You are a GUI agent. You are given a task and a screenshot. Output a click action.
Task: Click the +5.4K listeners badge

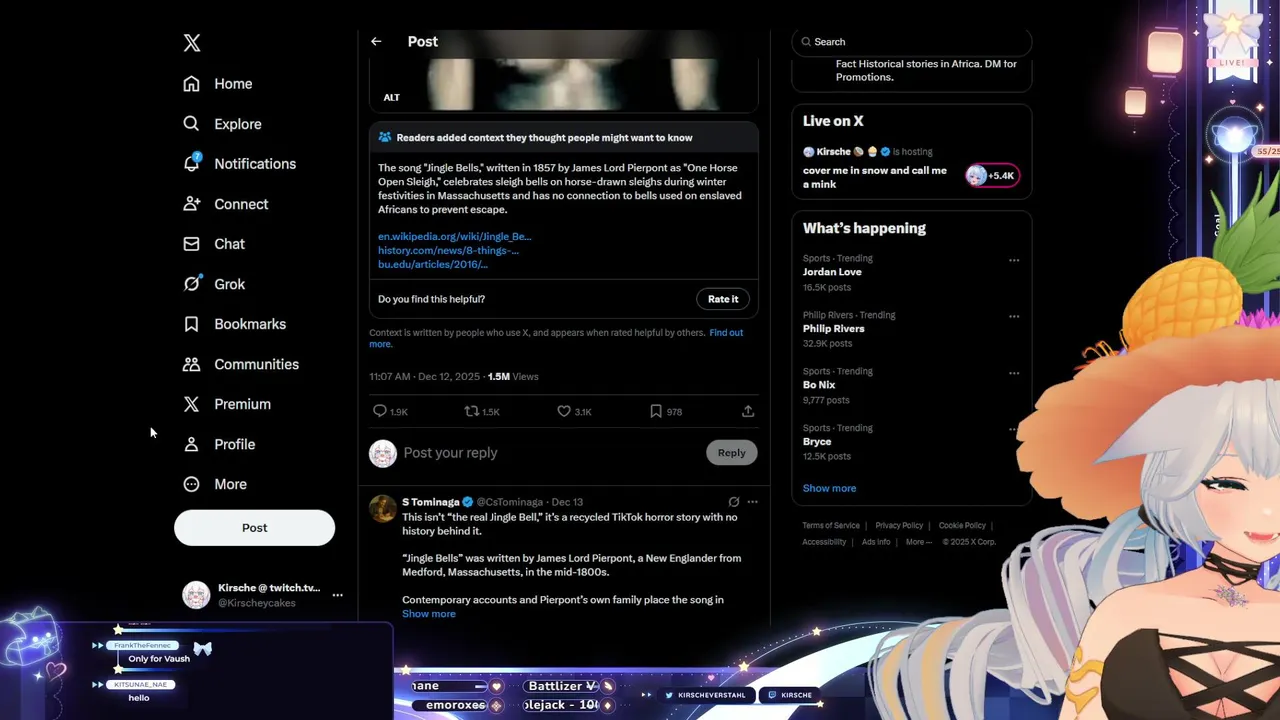[x=992, y=176]
